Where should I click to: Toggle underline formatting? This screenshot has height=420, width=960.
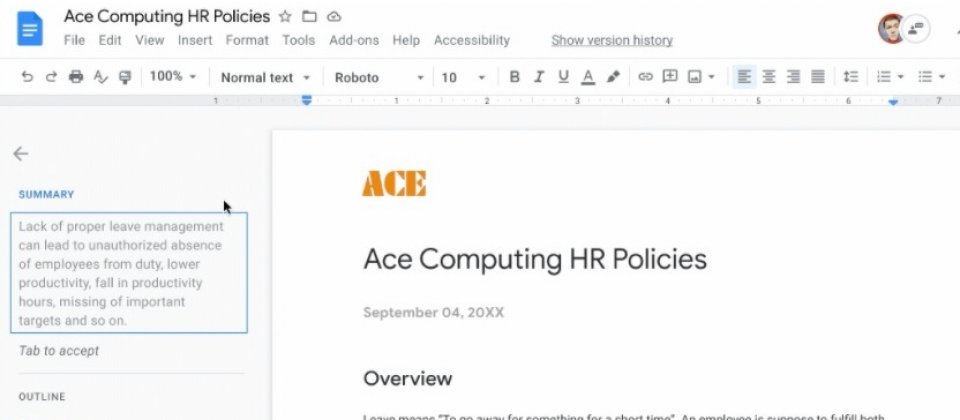[x=563, y=77]
